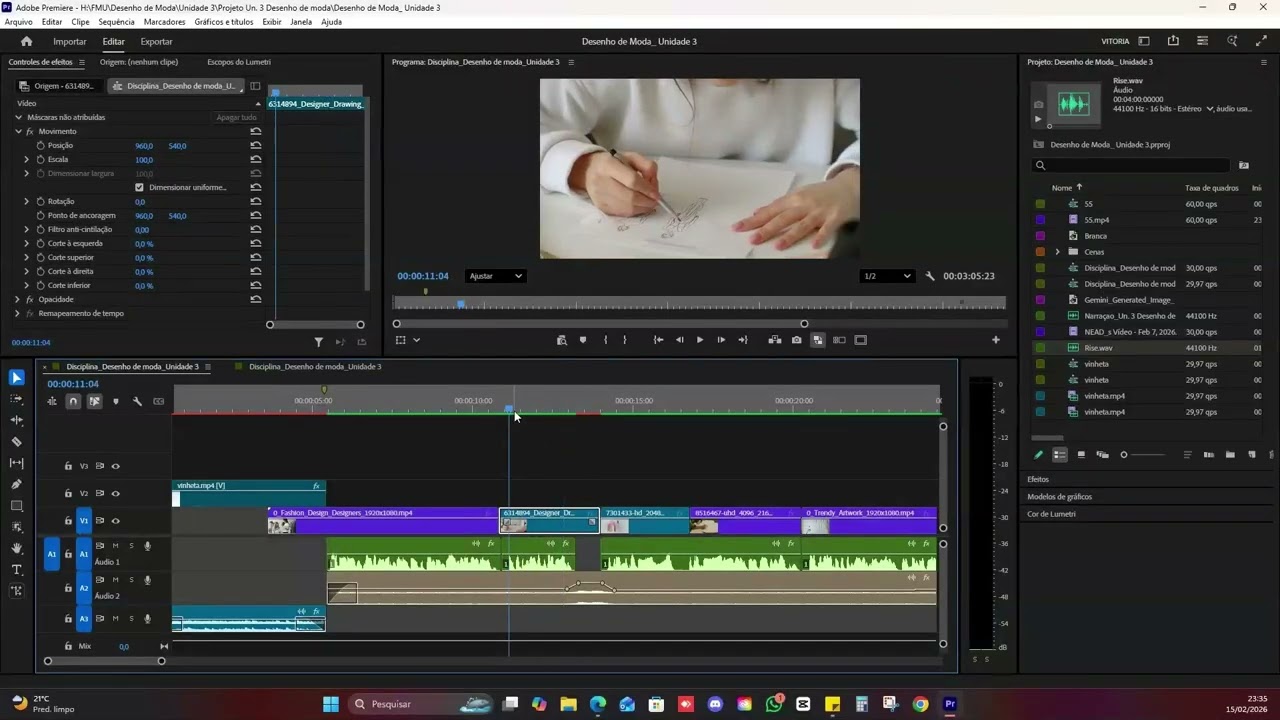Open Button Editor plus icon in monitor
Screen dimensions: 1280x720
[995, 340]
